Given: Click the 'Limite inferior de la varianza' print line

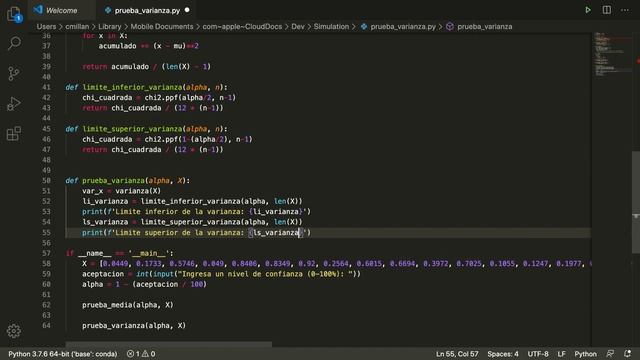Looking at the screenshot, I should [x=196, y=211].
